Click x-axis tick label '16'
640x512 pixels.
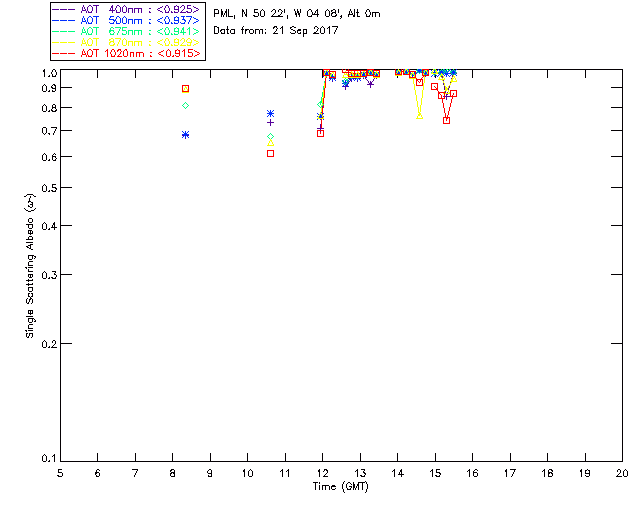472,473
